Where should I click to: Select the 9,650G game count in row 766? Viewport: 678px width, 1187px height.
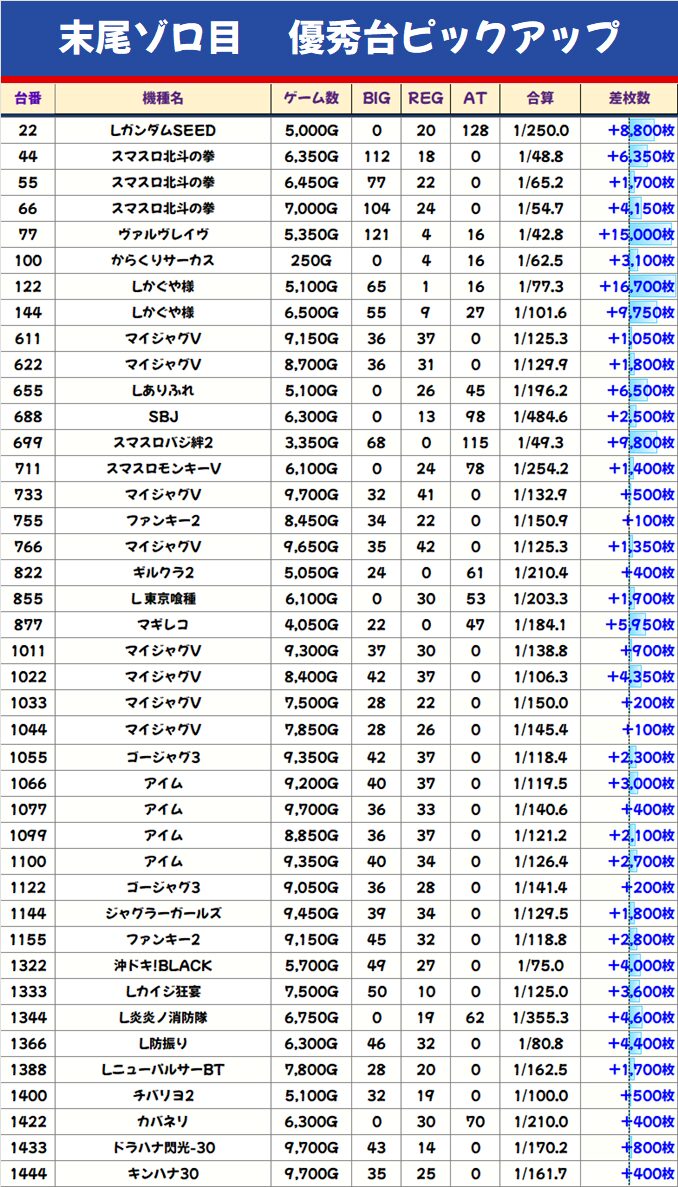[x=312, y=547]
